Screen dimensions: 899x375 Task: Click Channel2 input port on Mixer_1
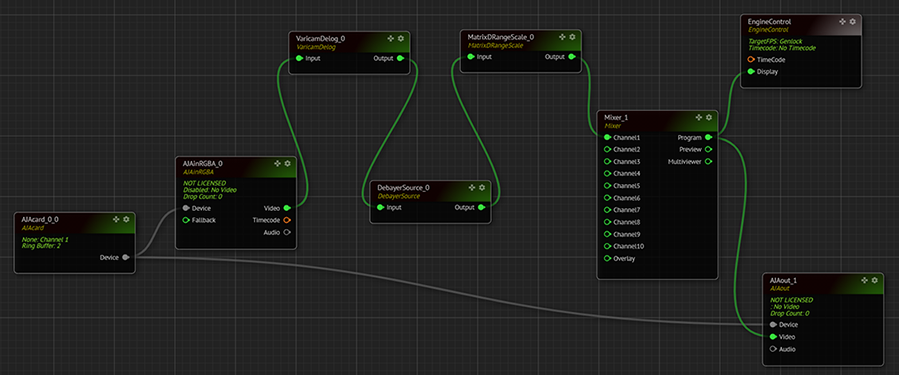coord(608,149)
